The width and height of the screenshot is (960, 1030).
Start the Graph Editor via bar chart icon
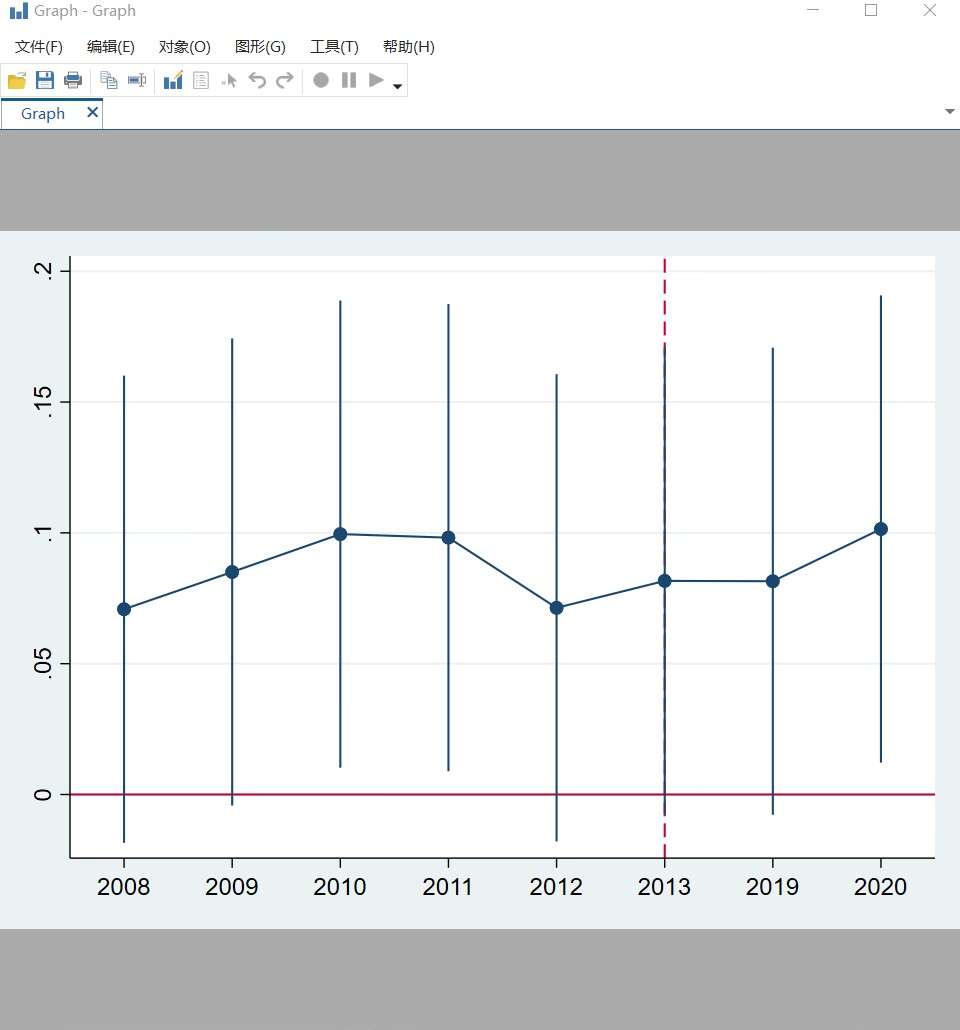pyautogui.click(x=173, y=80)
